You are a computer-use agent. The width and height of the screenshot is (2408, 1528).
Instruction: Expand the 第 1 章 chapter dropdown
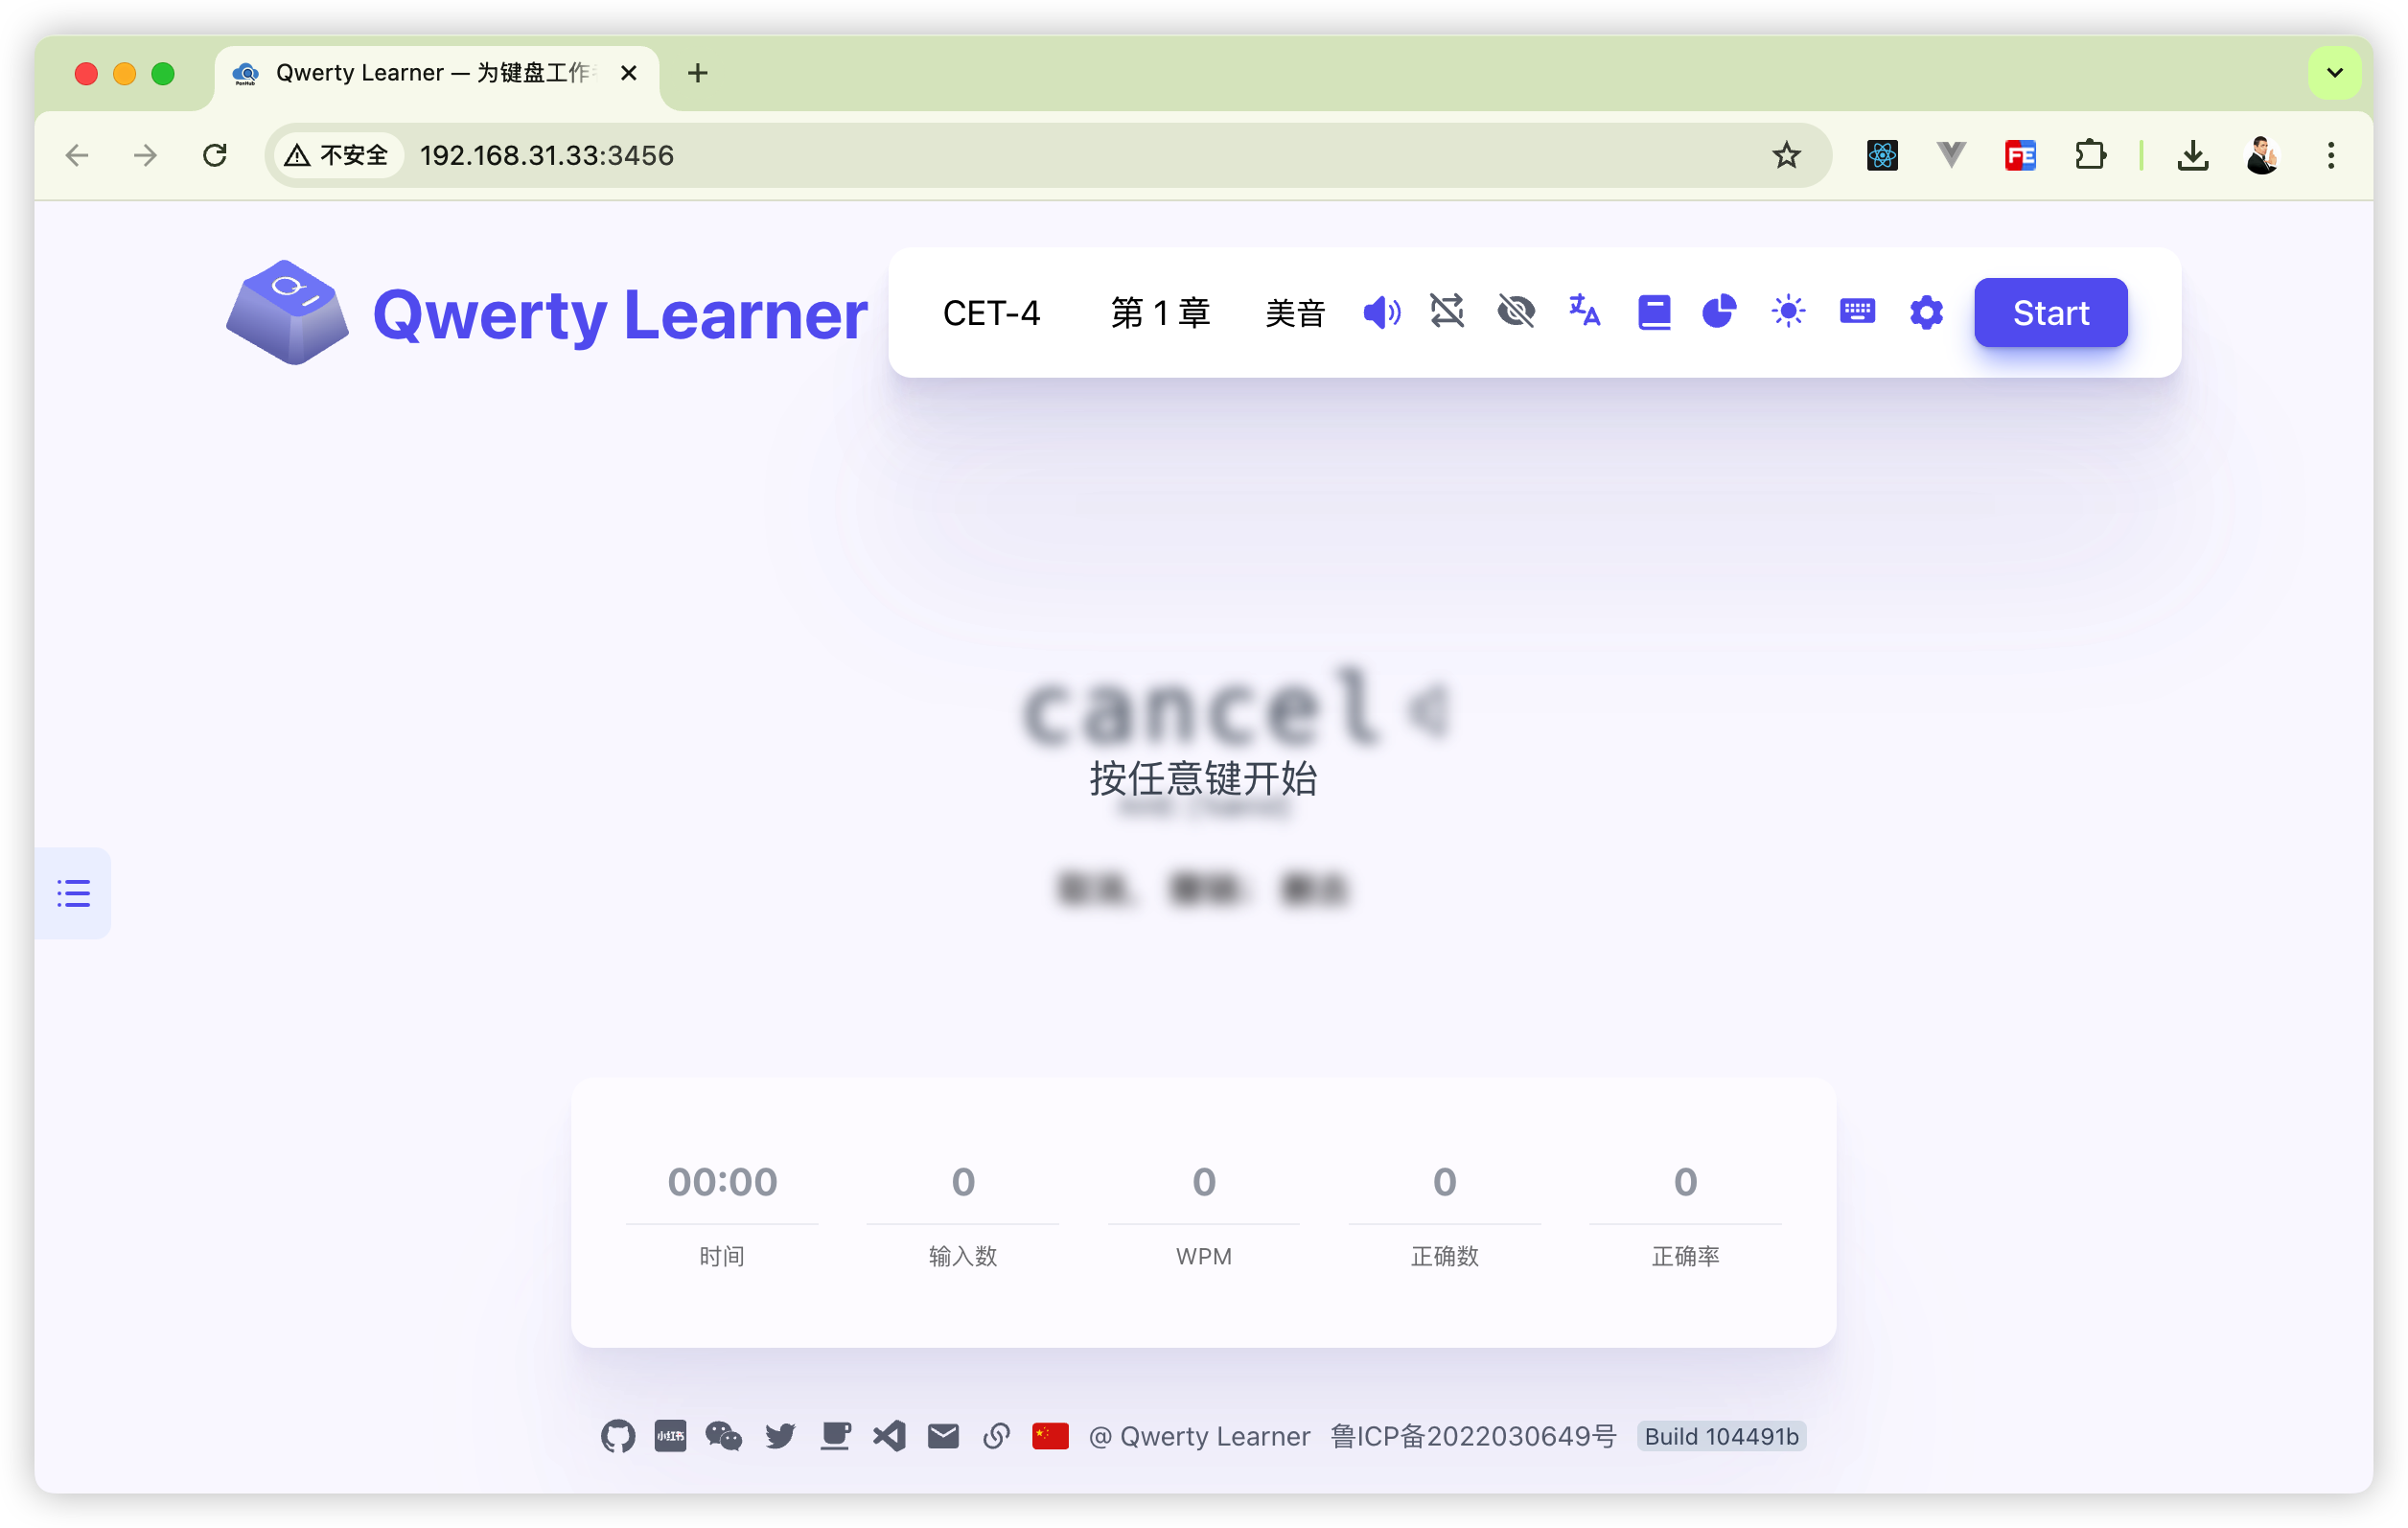point(1160,313)
